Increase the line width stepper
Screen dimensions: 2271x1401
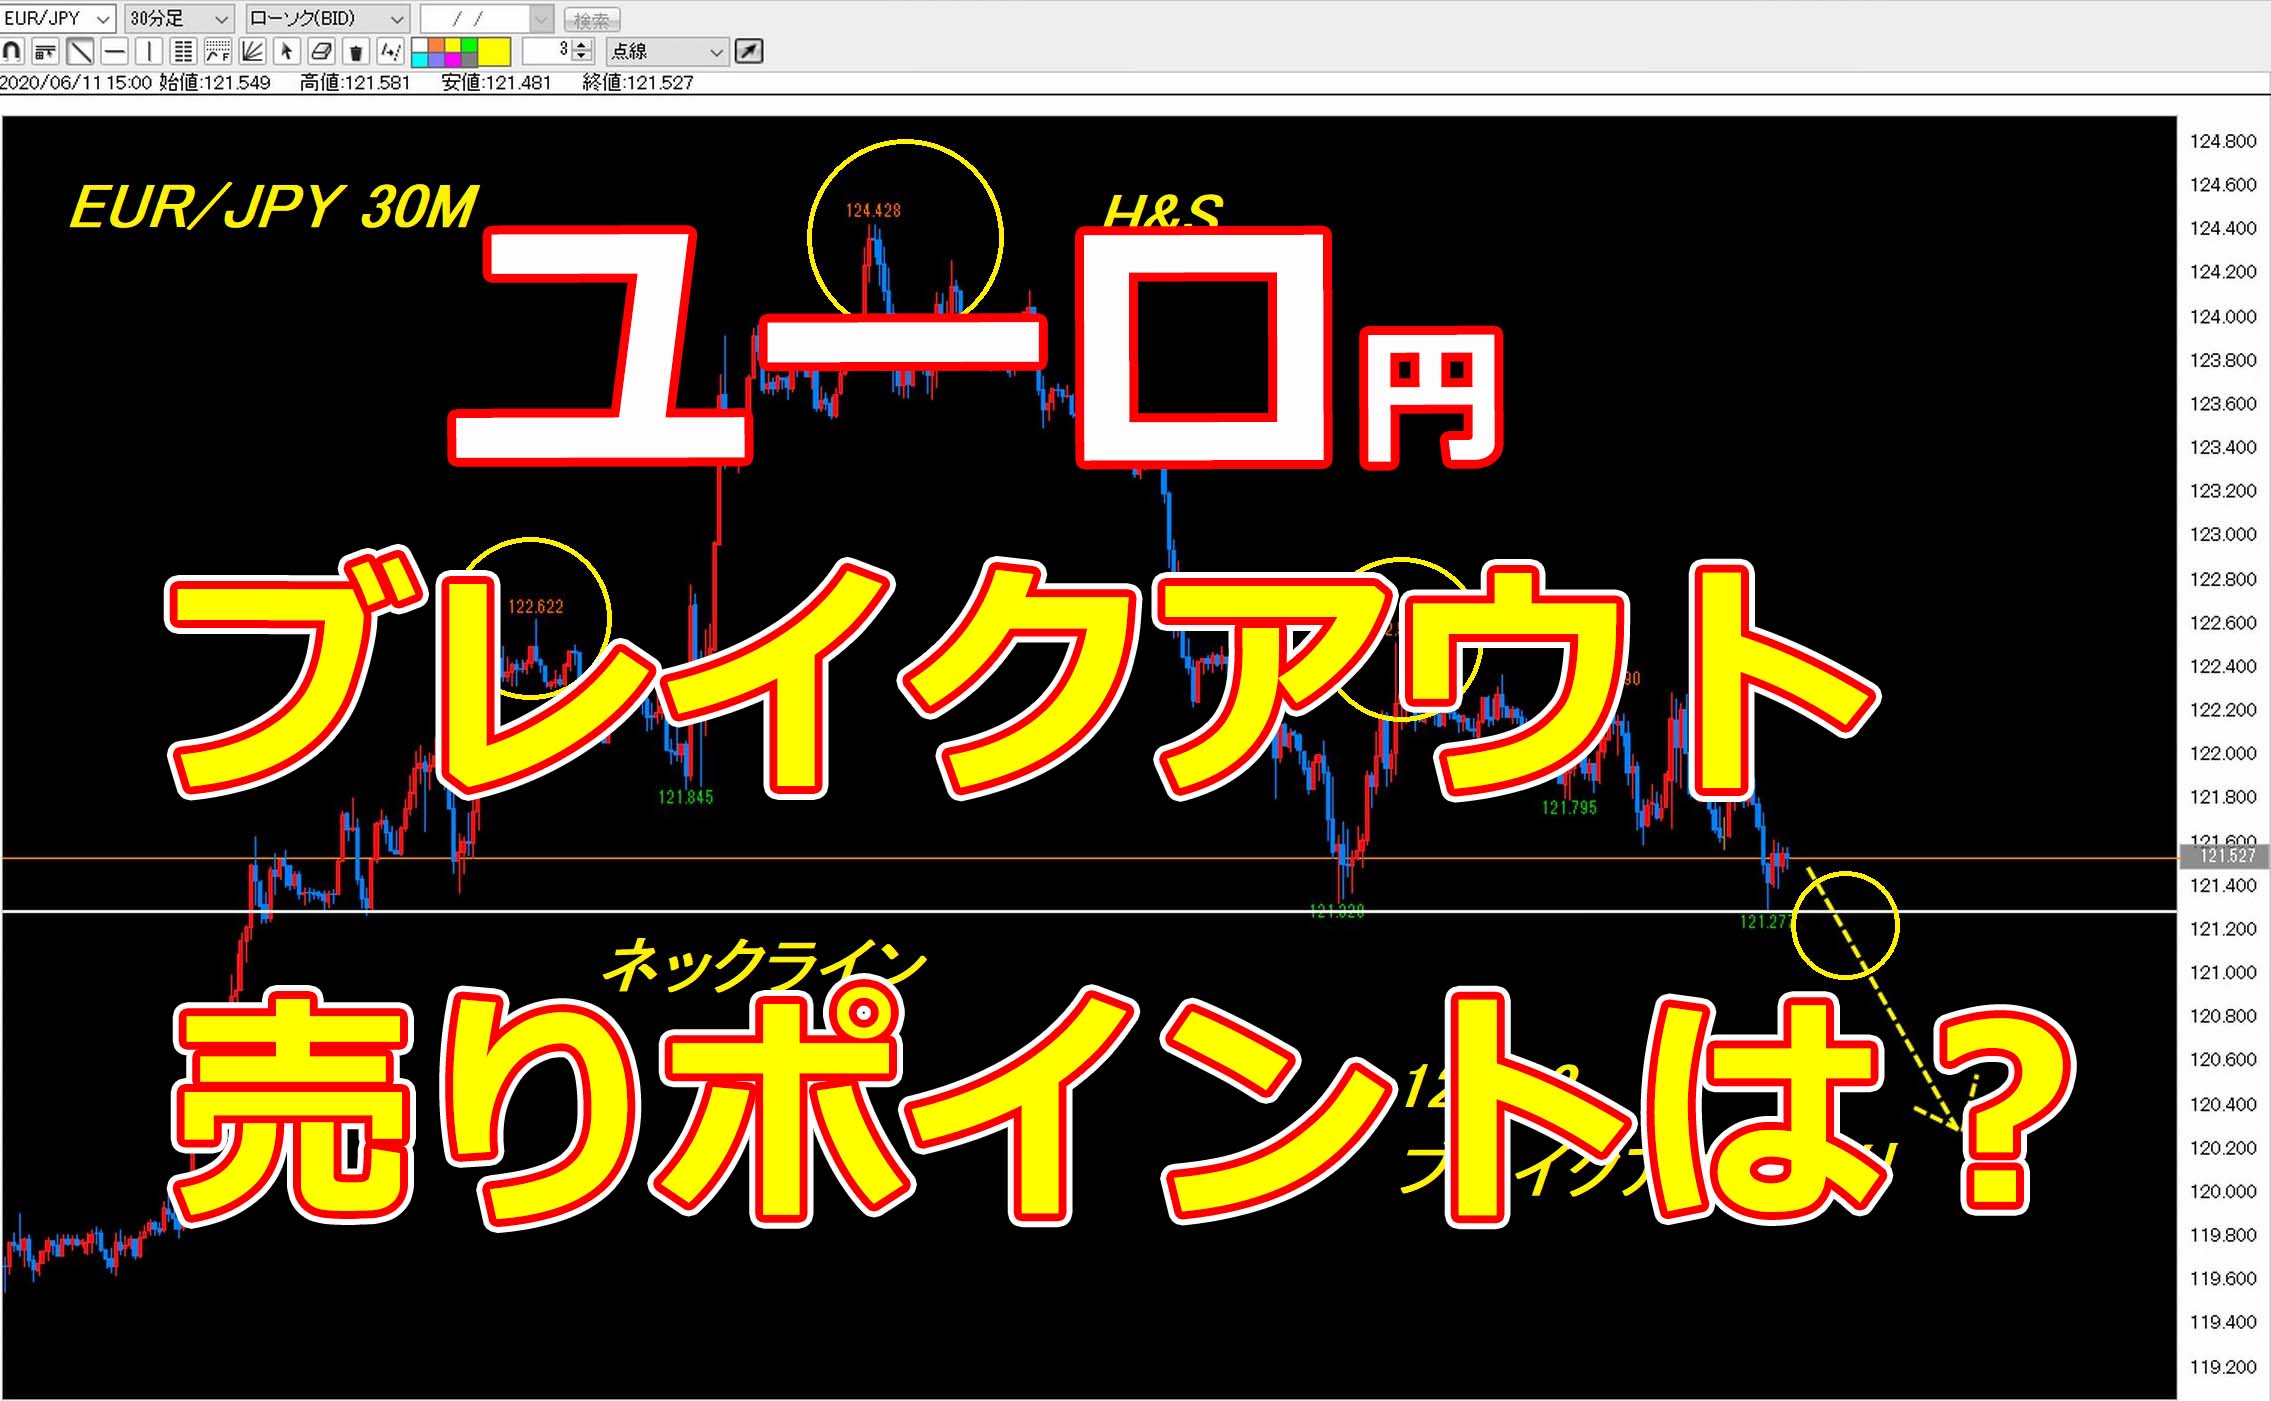(x=582, y=45)
